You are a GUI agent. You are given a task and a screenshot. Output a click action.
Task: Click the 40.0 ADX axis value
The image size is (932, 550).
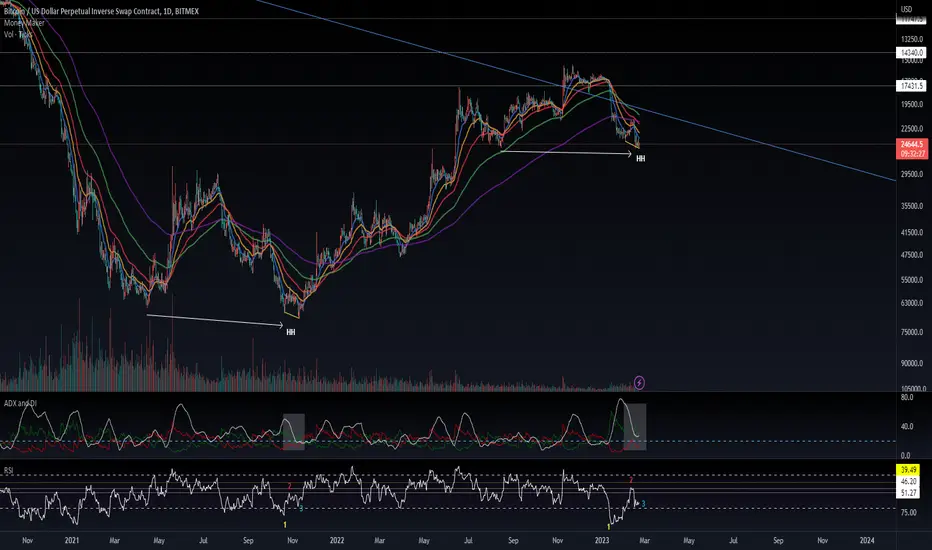point(907,426)
